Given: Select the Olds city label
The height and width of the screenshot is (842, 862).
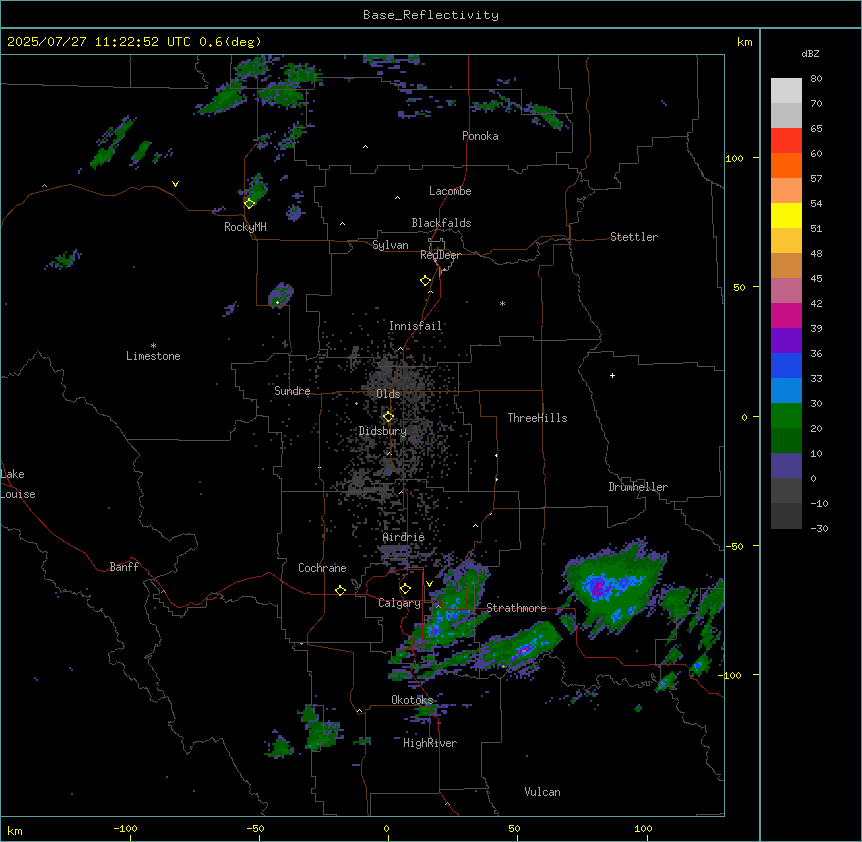Looking at the screenshot, I should click(x=388, y=394).
